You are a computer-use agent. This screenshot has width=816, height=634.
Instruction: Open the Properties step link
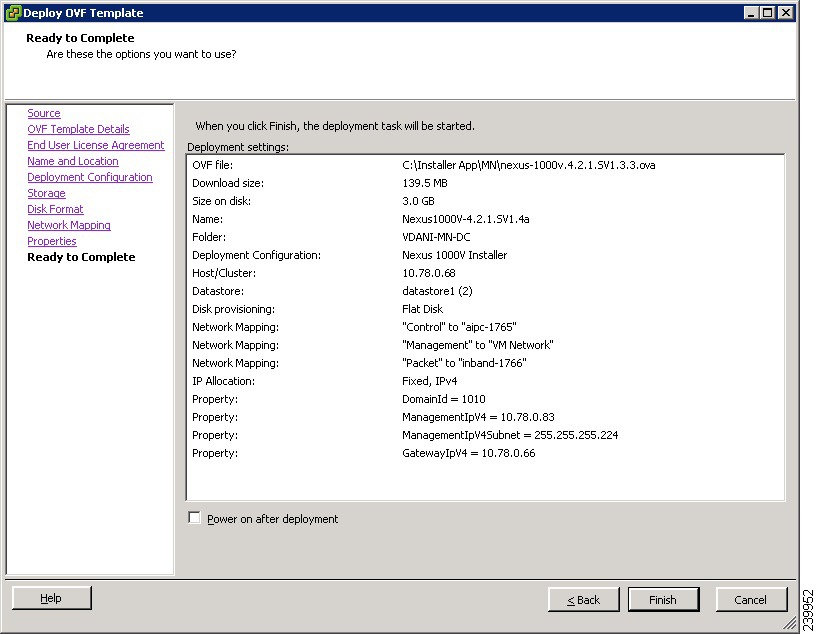pyautogui.click(x=52, y=241)
